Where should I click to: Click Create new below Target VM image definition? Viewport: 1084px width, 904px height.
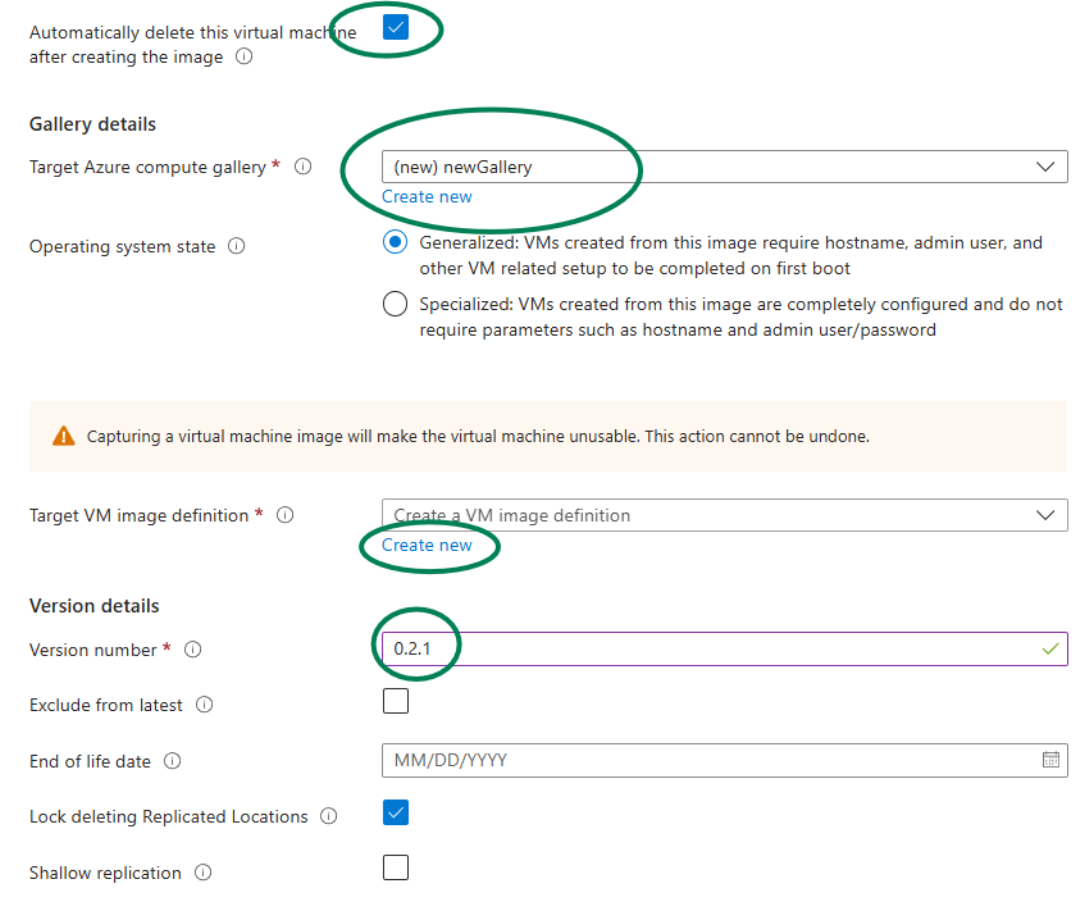[x=427, y=545]
